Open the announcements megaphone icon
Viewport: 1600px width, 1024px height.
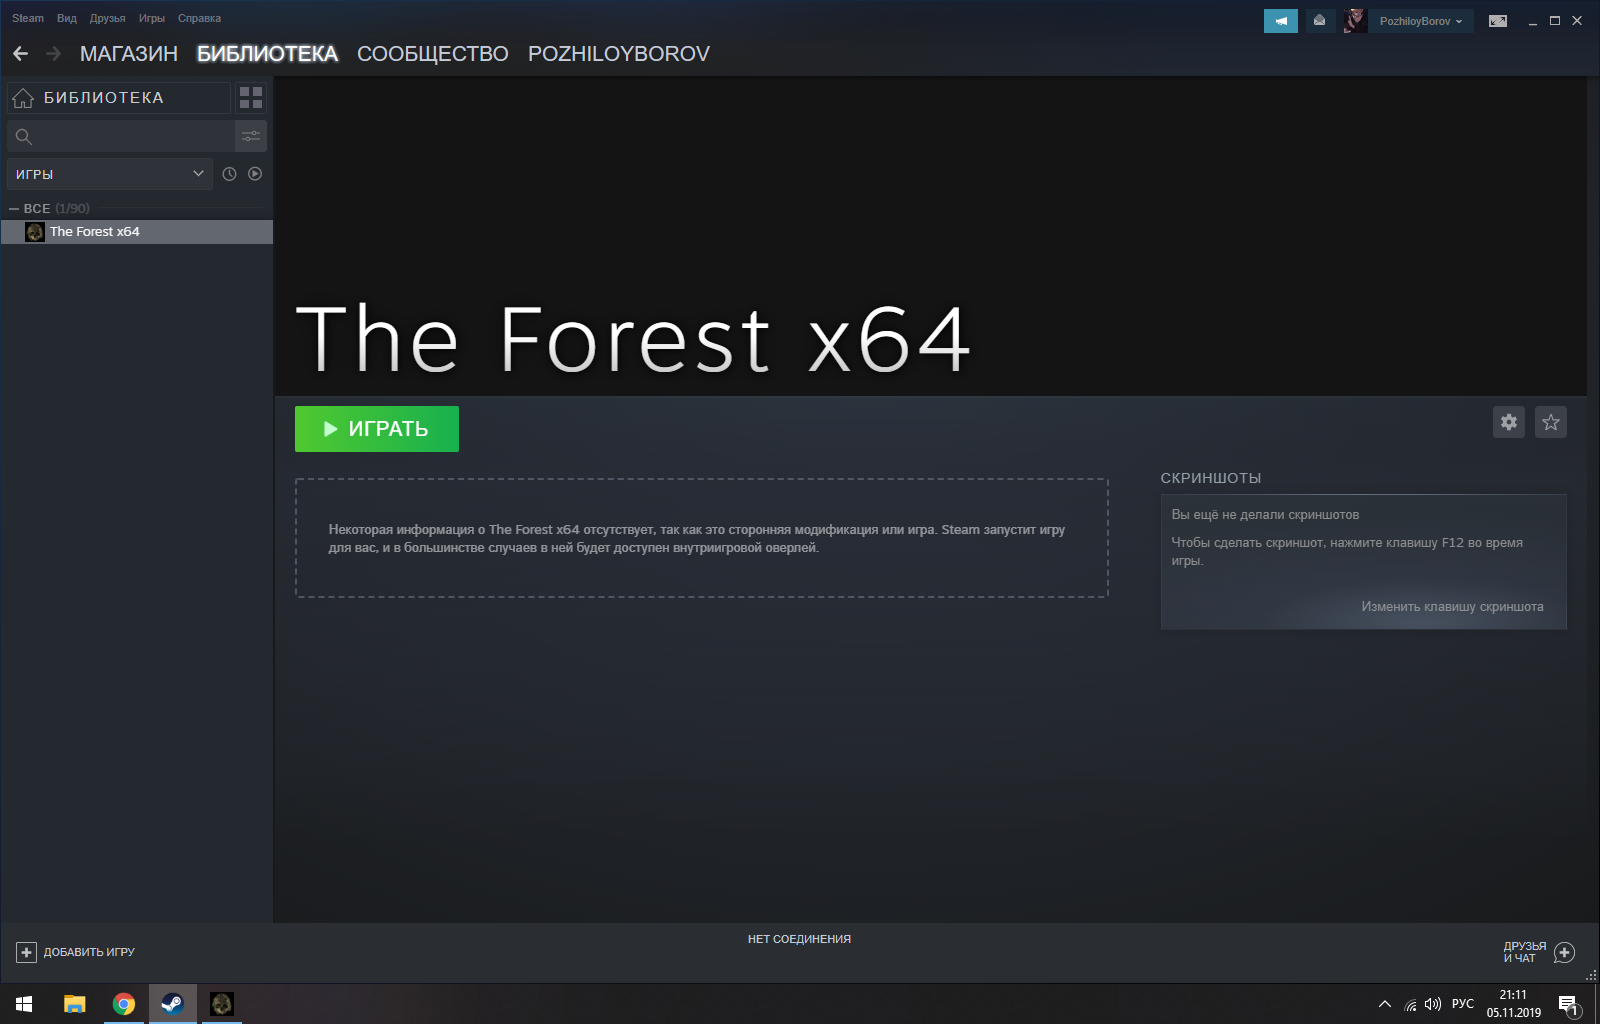click(1281, 21)
